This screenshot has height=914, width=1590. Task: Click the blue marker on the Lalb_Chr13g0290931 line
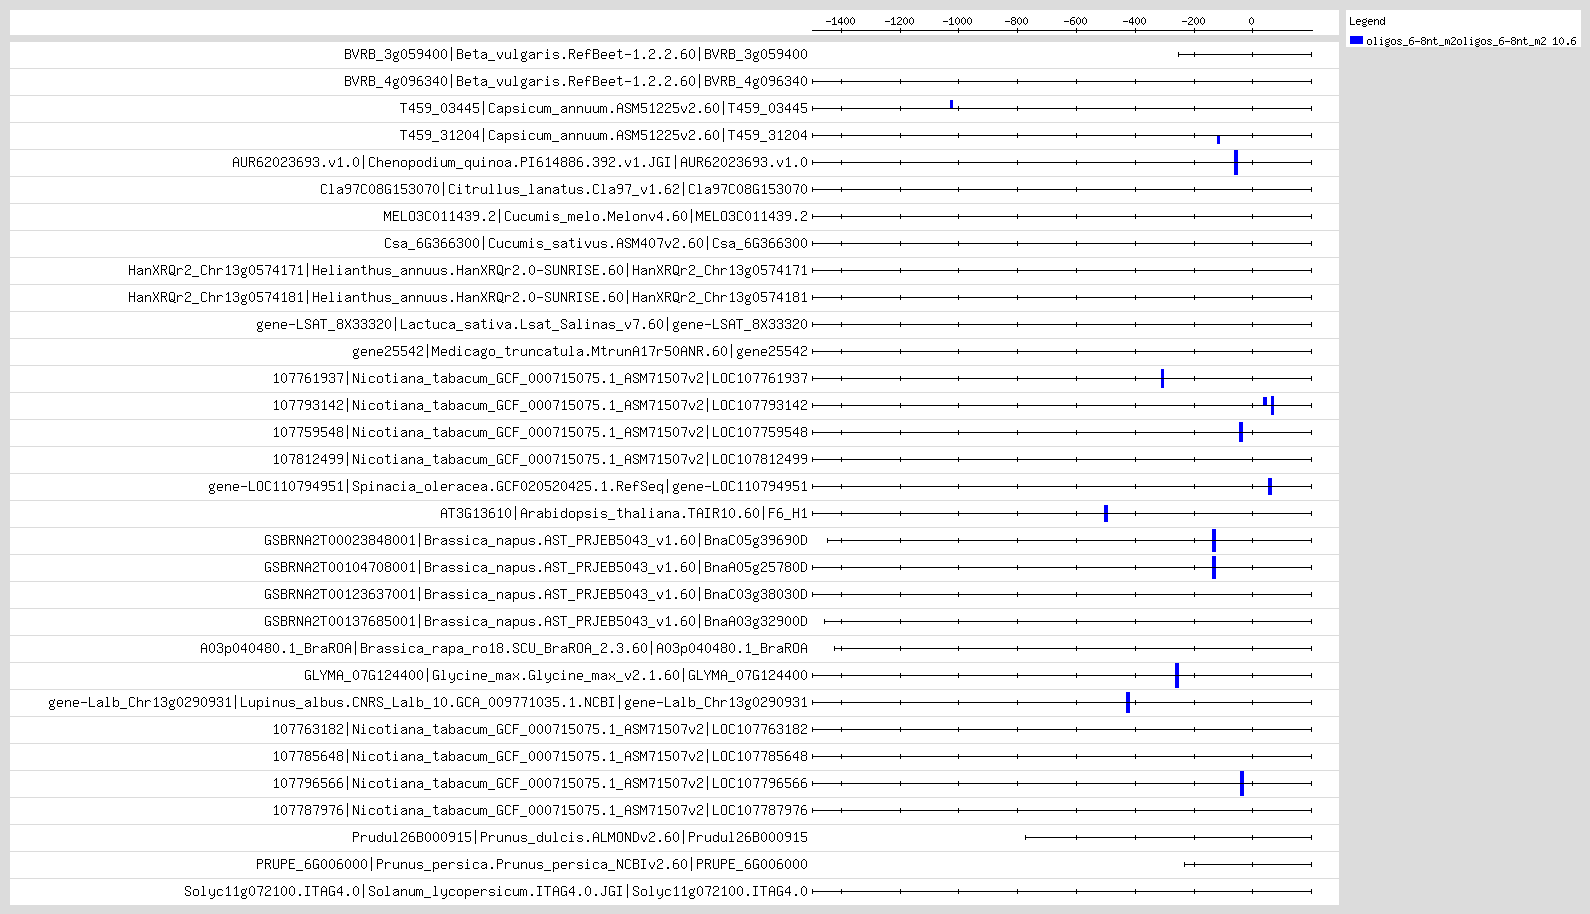1128,702
